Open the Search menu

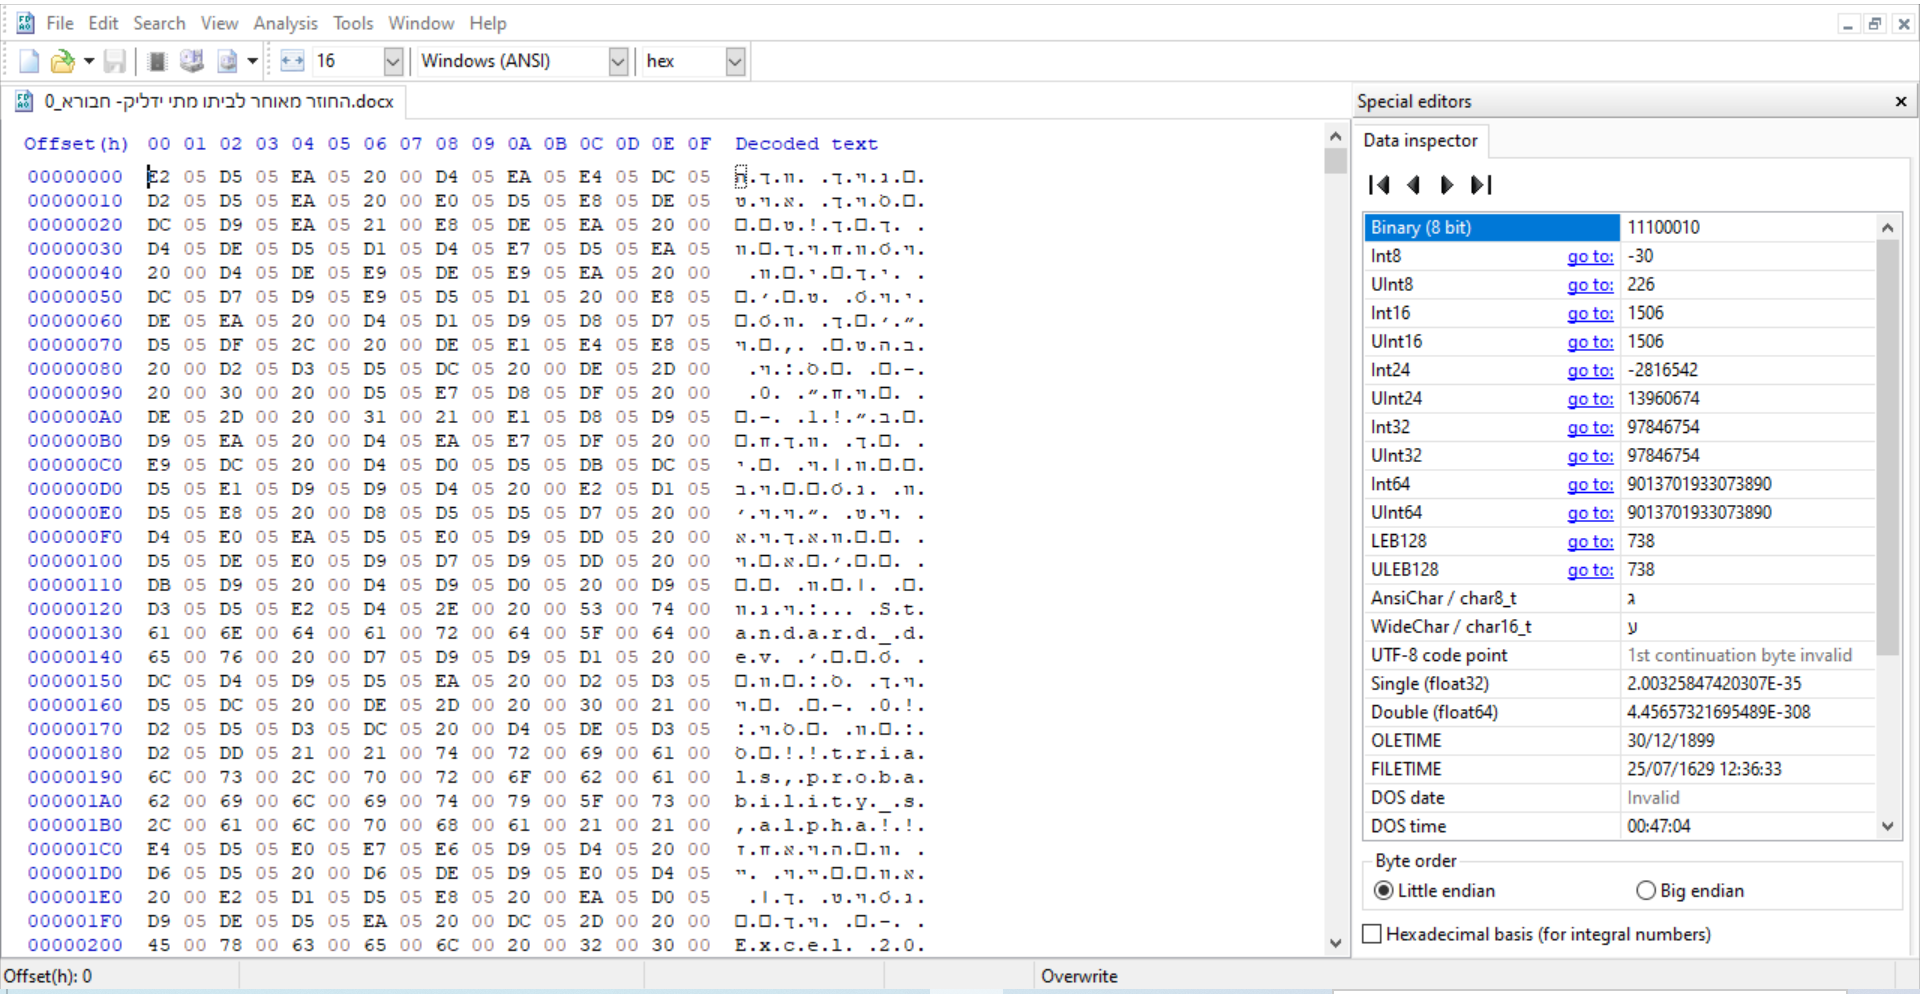pos(159,23)
